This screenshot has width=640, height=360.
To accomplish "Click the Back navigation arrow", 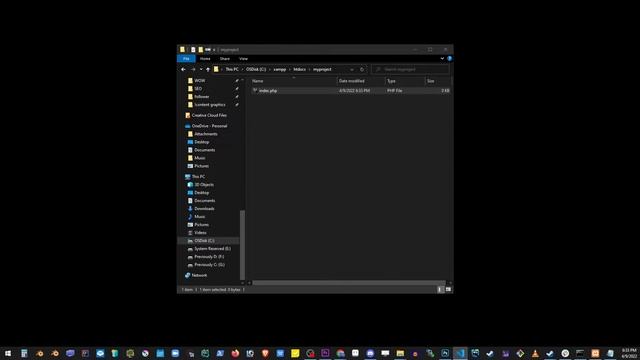I will 183,69.
